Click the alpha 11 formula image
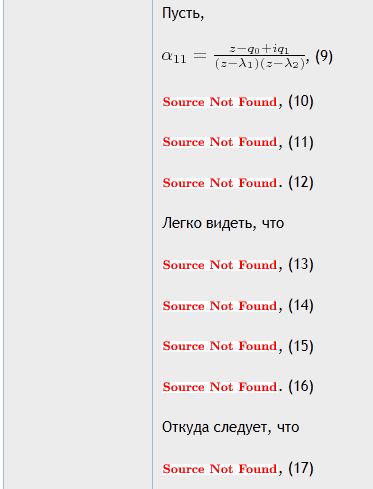Image resolution: width=373 pixels, height=489 pixels. (234, 56)
